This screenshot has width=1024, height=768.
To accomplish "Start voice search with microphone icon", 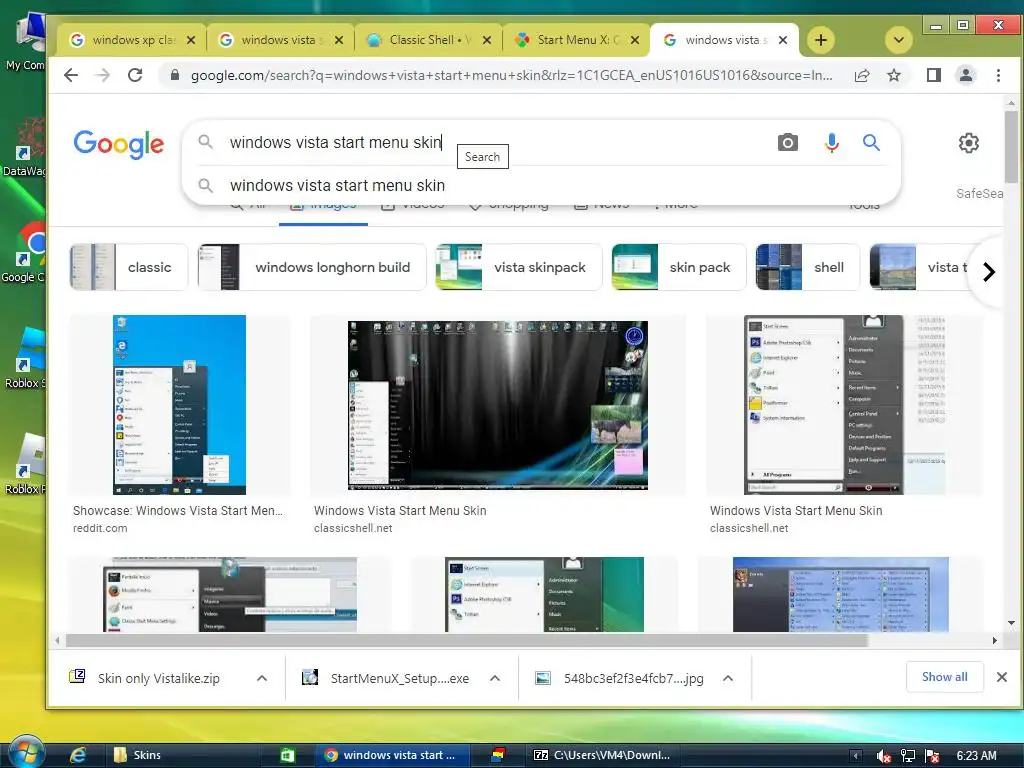I will (831, 142).
